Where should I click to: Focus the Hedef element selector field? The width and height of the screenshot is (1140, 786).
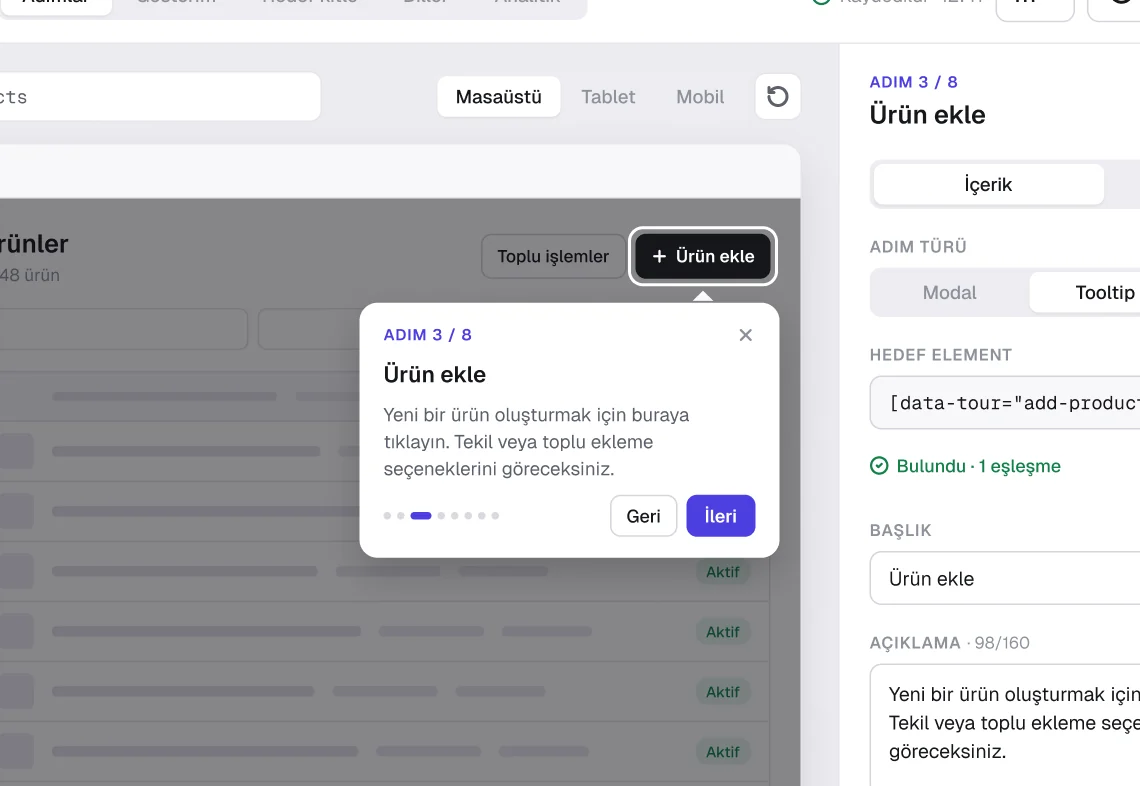click(x=1005, y=403)
